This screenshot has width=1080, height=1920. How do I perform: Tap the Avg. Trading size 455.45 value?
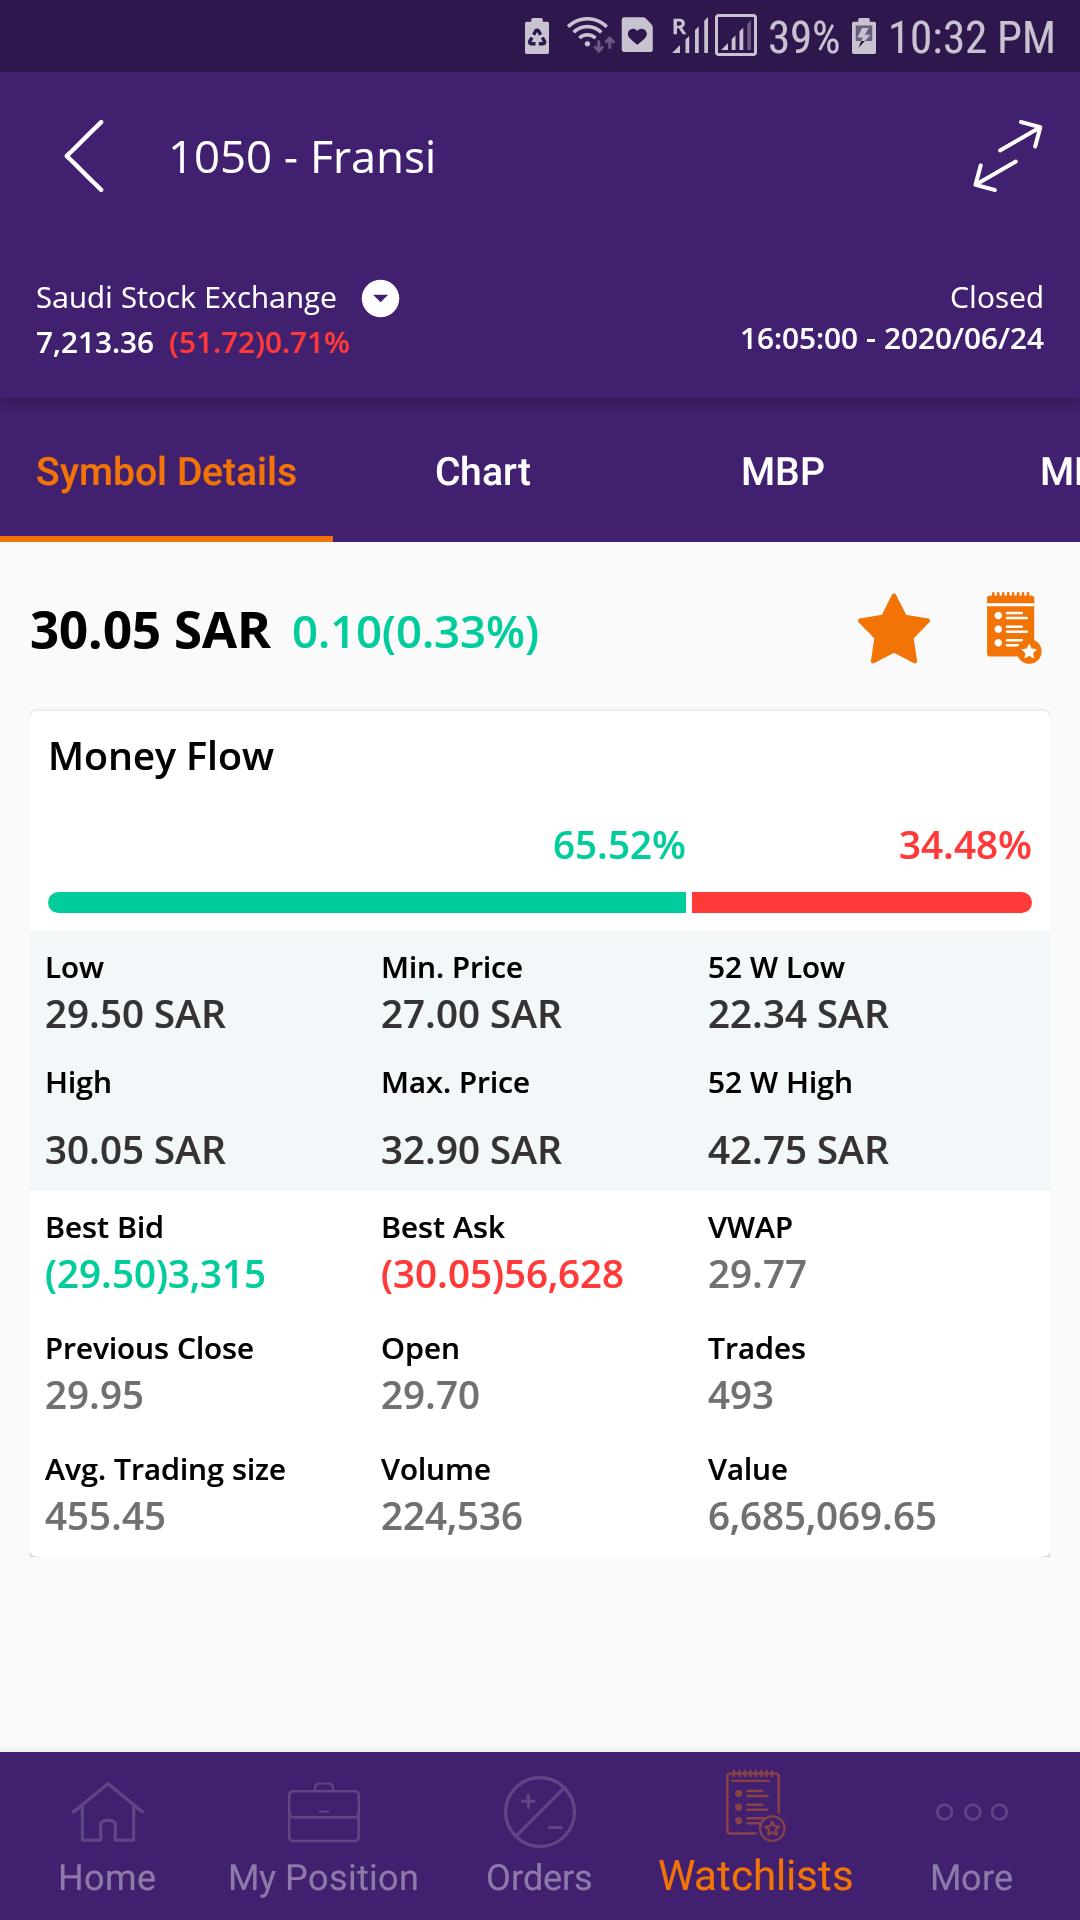[105, 1516]
